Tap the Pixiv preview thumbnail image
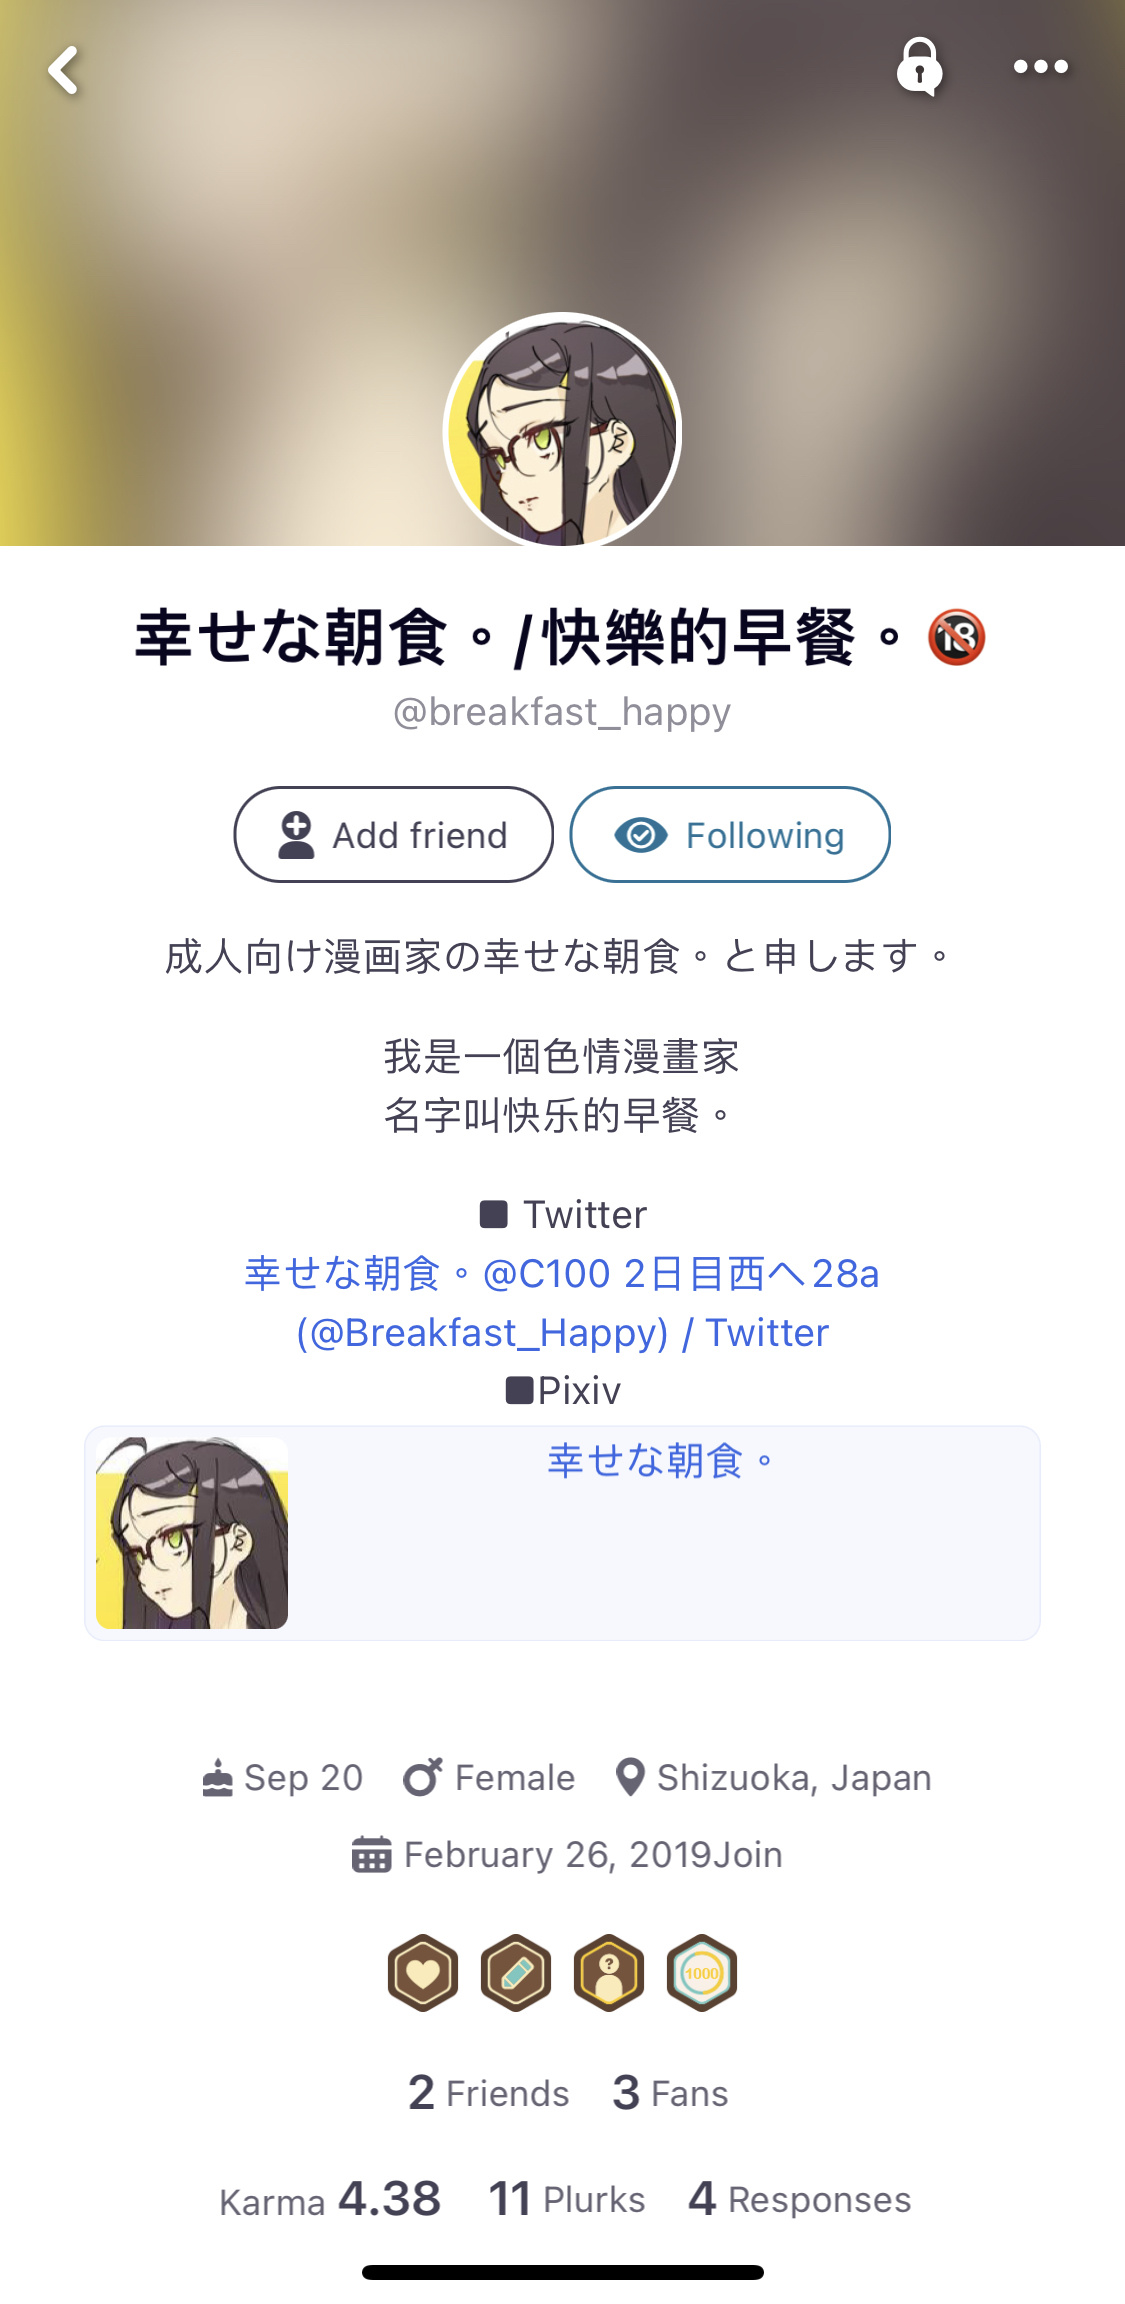This screenshot has height=2304, width=1125. pos(192,1533)
